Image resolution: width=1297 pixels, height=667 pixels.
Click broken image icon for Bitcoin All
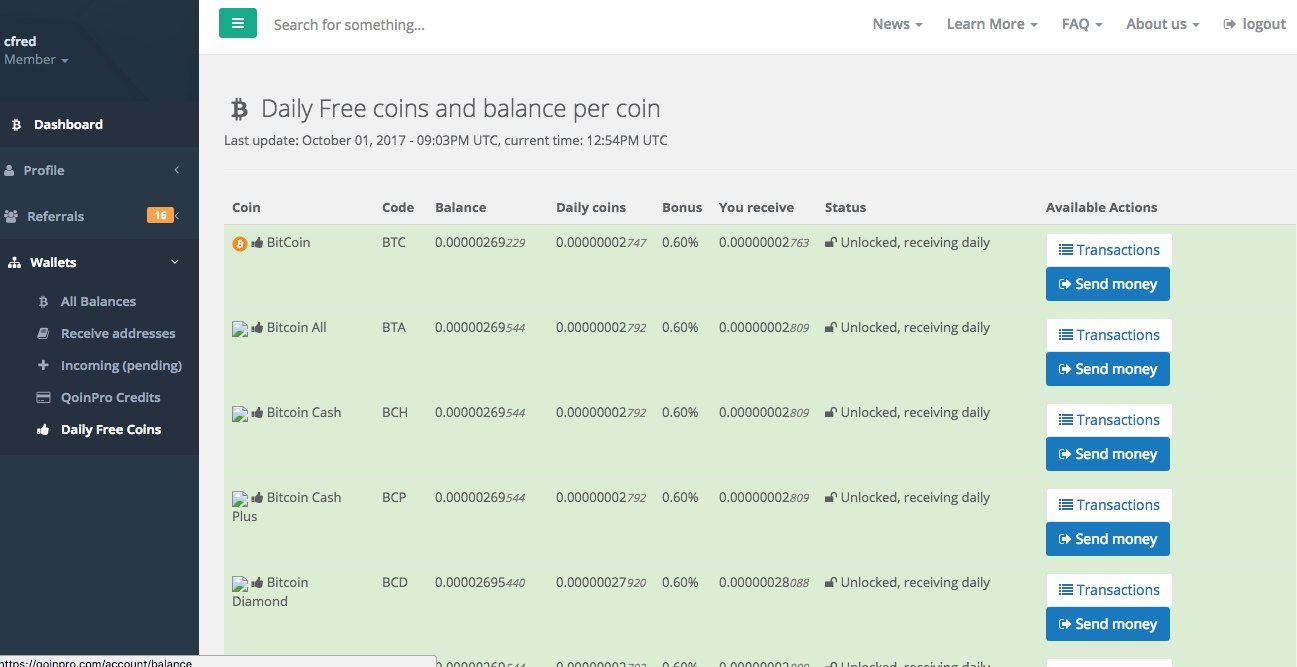(240, 328)
